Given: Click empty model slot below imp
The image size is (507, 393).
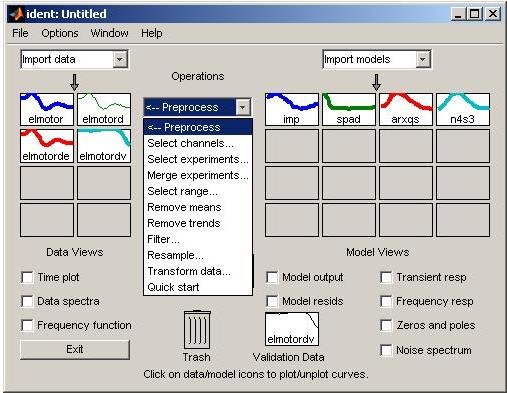Looking at the screenshot, I should 292,146.
